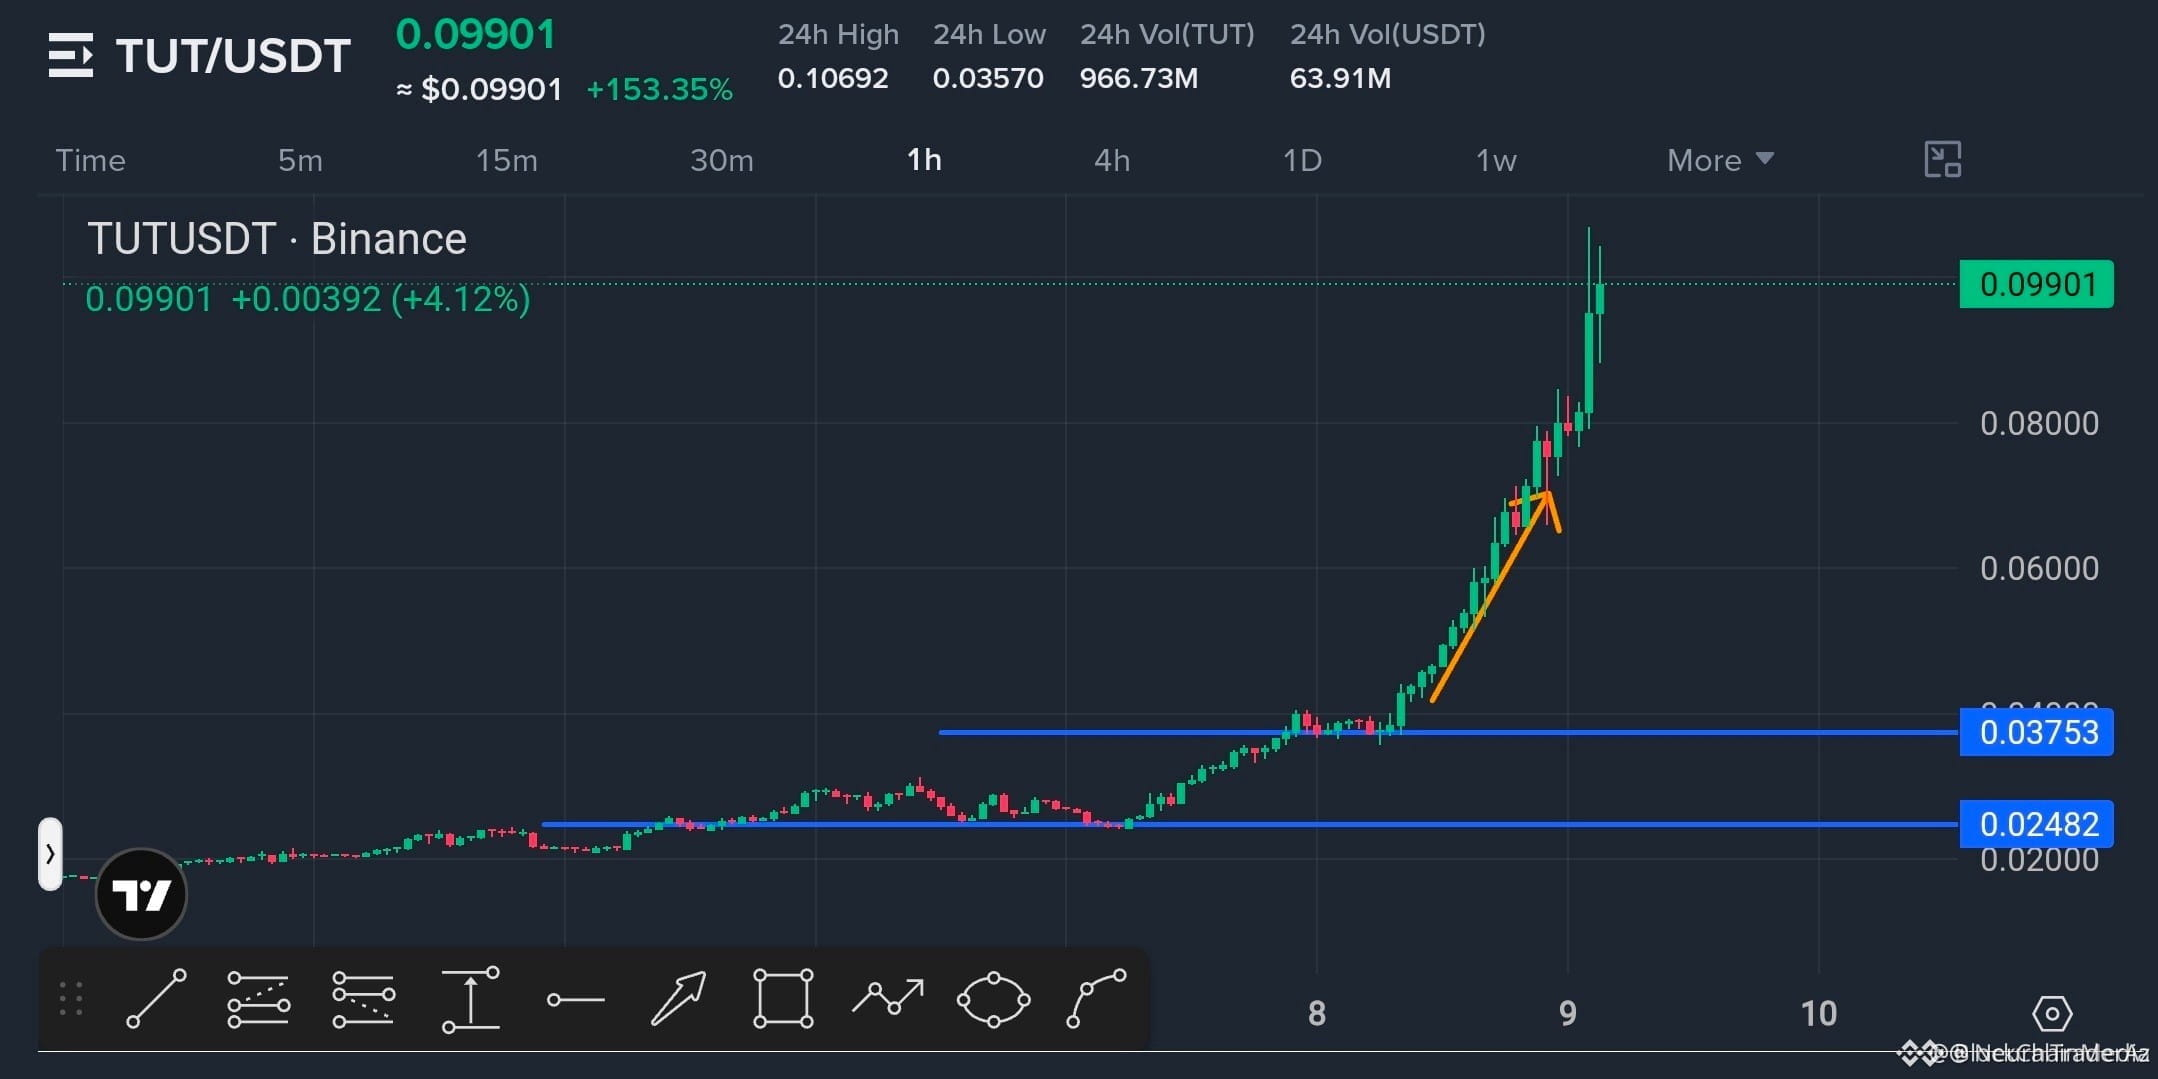Switch to the 1D timeframe
The width and height of the screenshot is (2158, 1079).
[1302, 160]
